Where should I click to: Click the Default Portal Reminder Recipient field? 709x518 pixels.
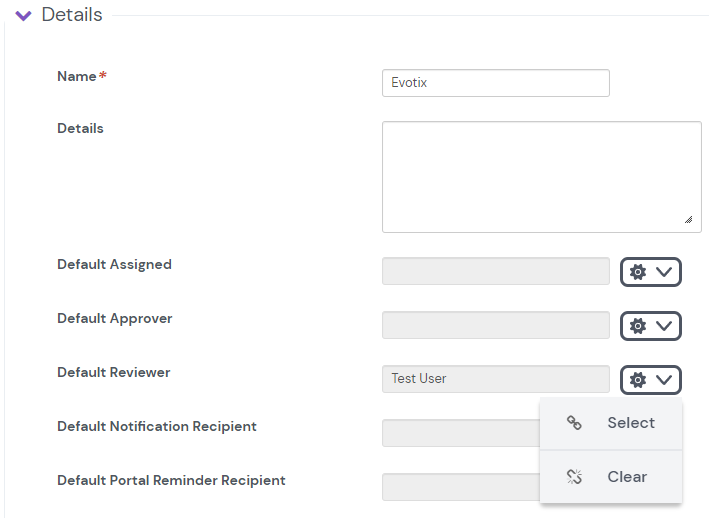[x=460, y=487]
